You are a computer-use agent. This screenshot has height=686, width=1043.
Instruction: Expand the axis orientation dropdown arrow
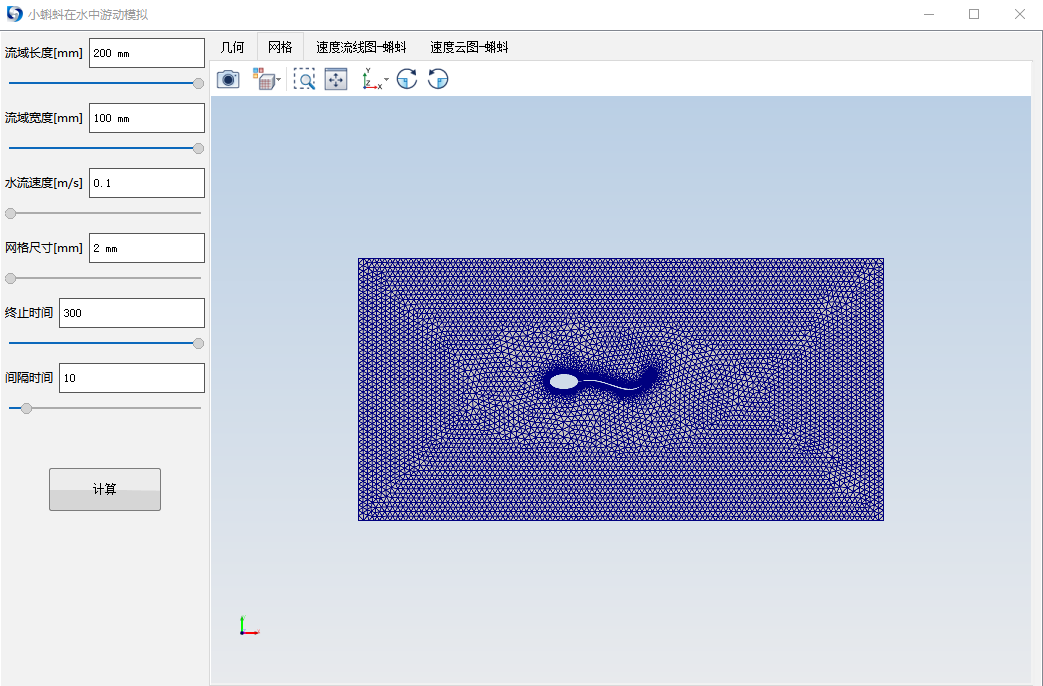[386, 80]
